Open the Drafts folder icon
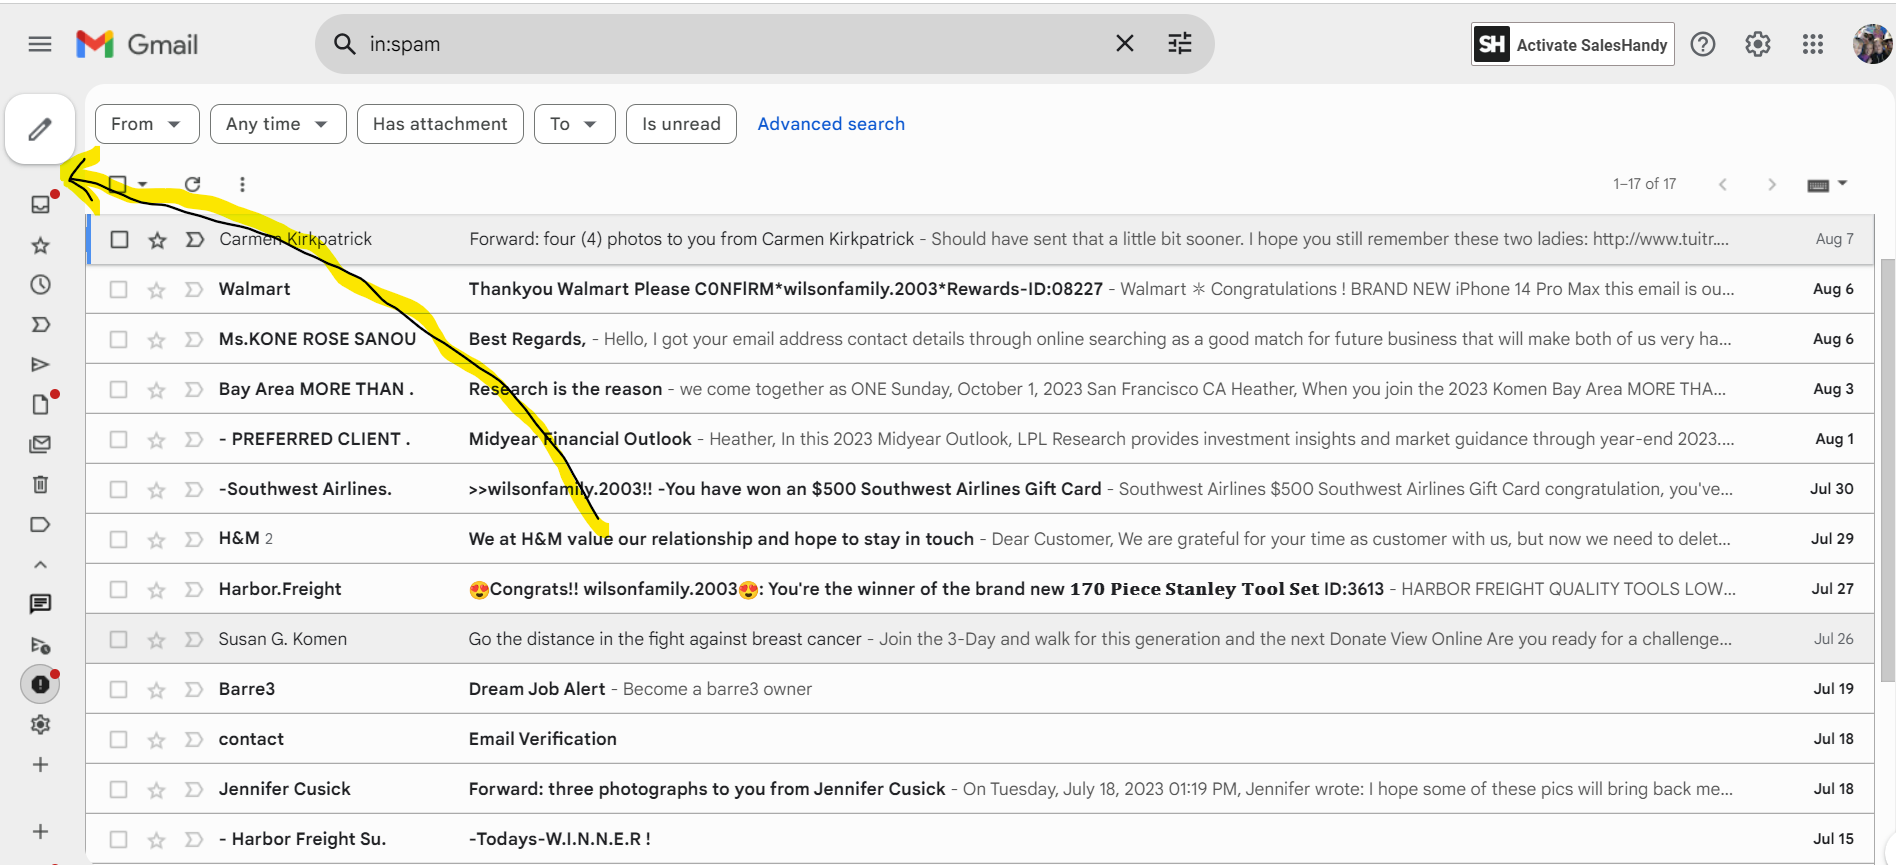Image resolution: width=1896 pixels, height=865 pixels. click(x=40, y=404)
